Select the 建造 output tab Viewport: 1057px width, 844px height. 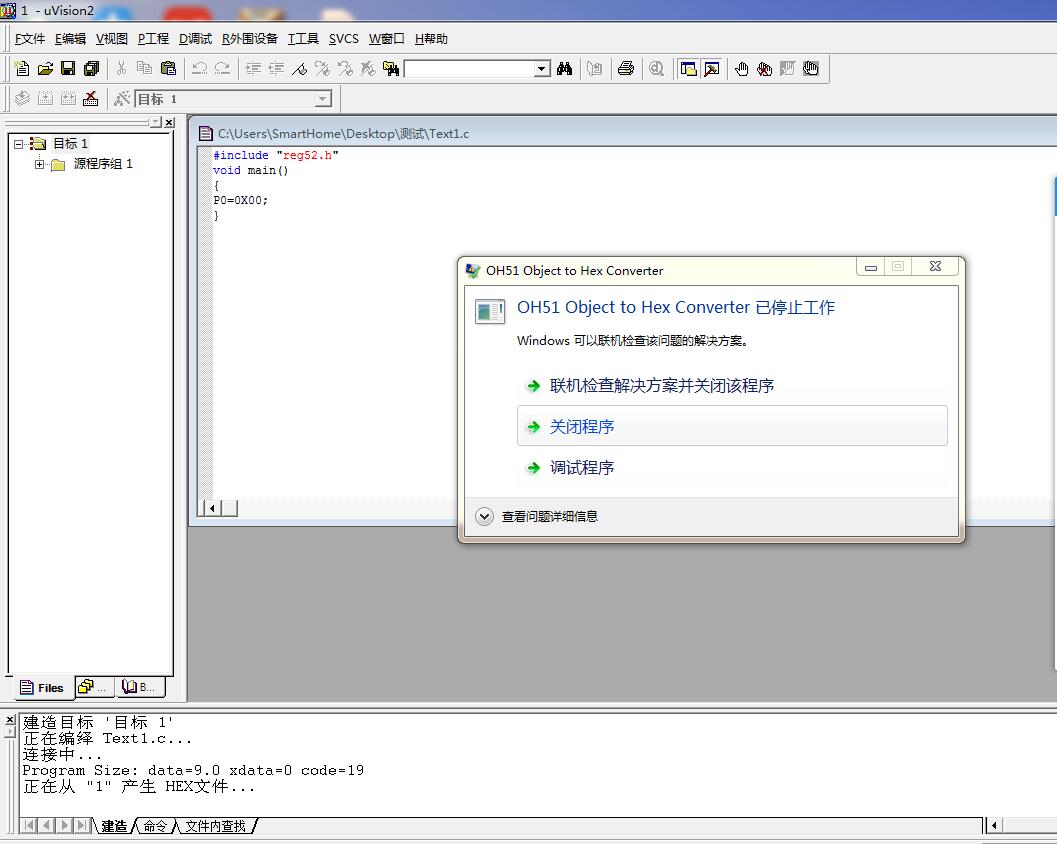115,826
